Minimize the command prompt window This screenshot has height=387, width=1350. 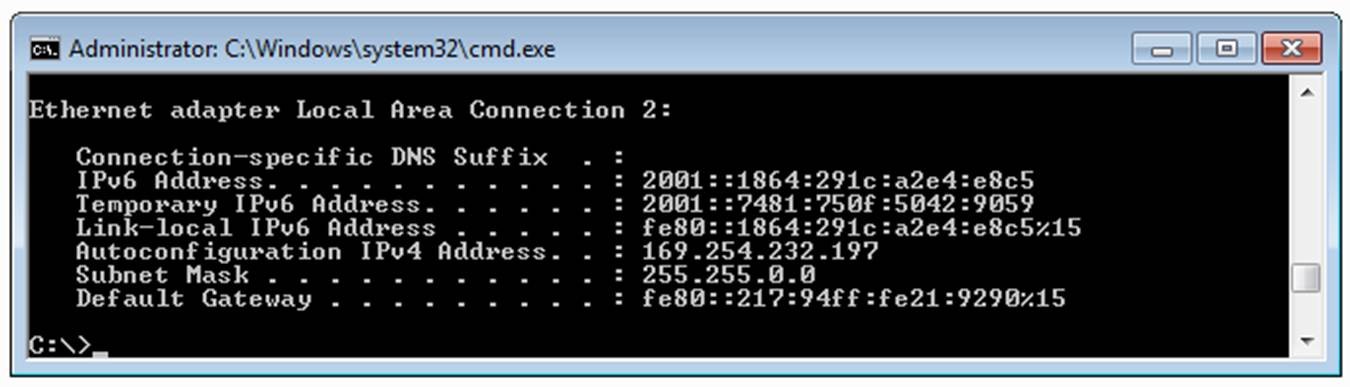point(1163,48)
